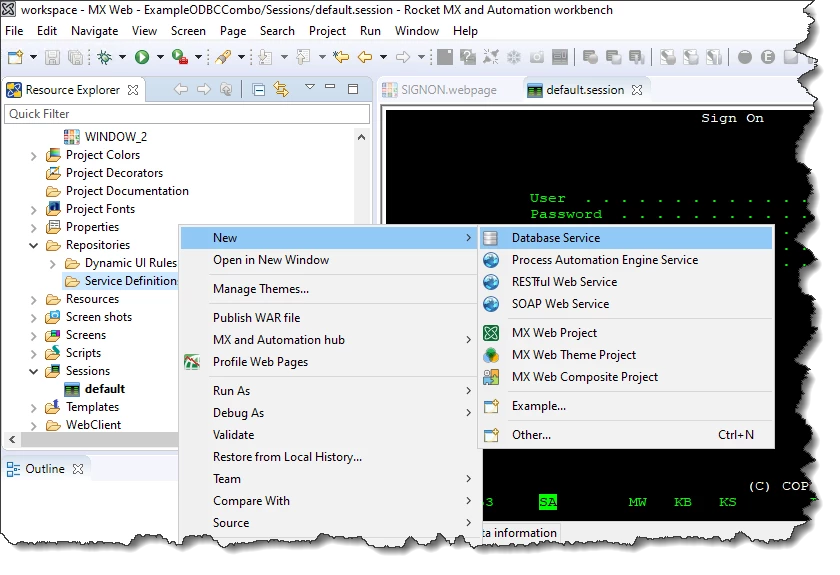Click Resource Explorer back navigation arrow
This screenshot has width=840, height=575.
tap(181, 89)
